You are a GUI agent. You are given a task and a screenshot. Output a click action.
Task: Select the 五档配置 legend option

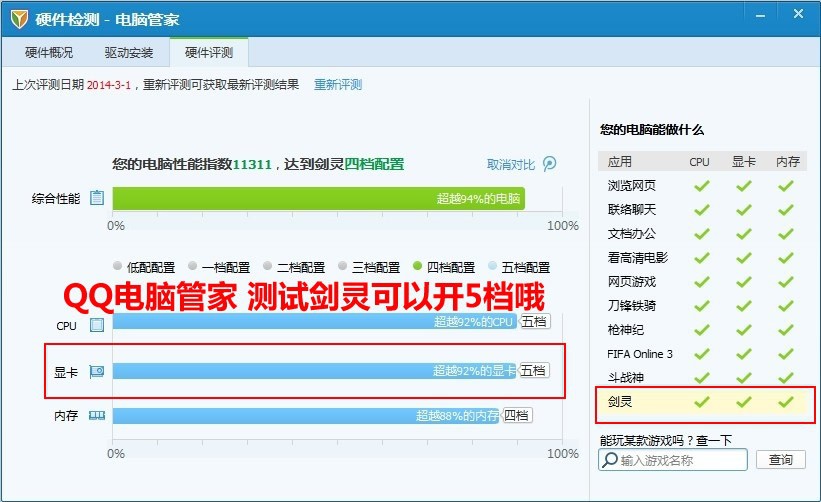pyautogui.click(x=519, y=267)
